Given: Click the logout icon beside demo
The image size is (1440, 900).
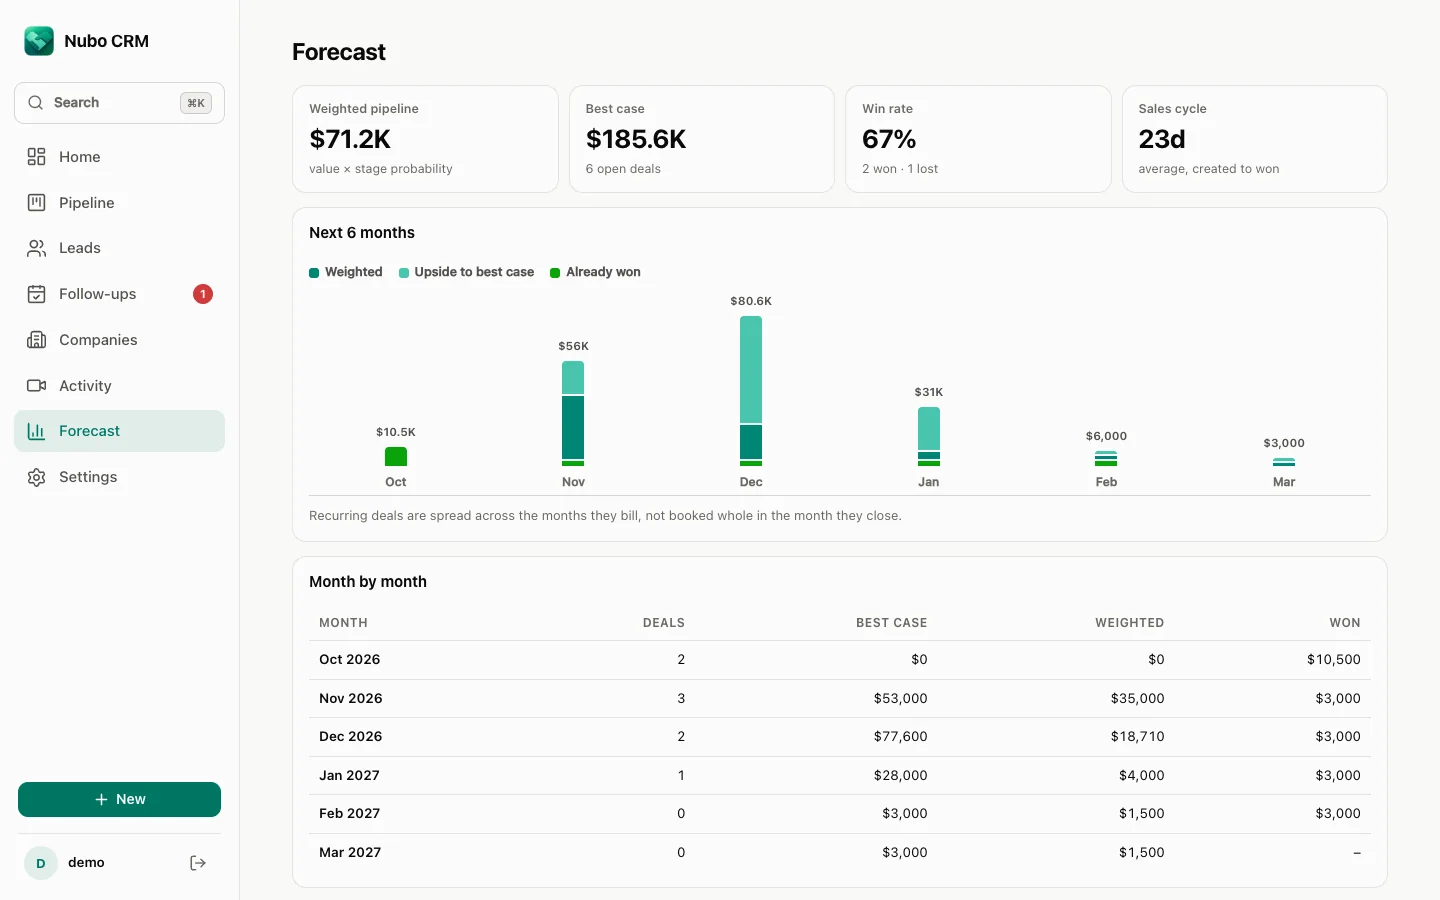Looking at the screenshot, I should tap(198, 863).
